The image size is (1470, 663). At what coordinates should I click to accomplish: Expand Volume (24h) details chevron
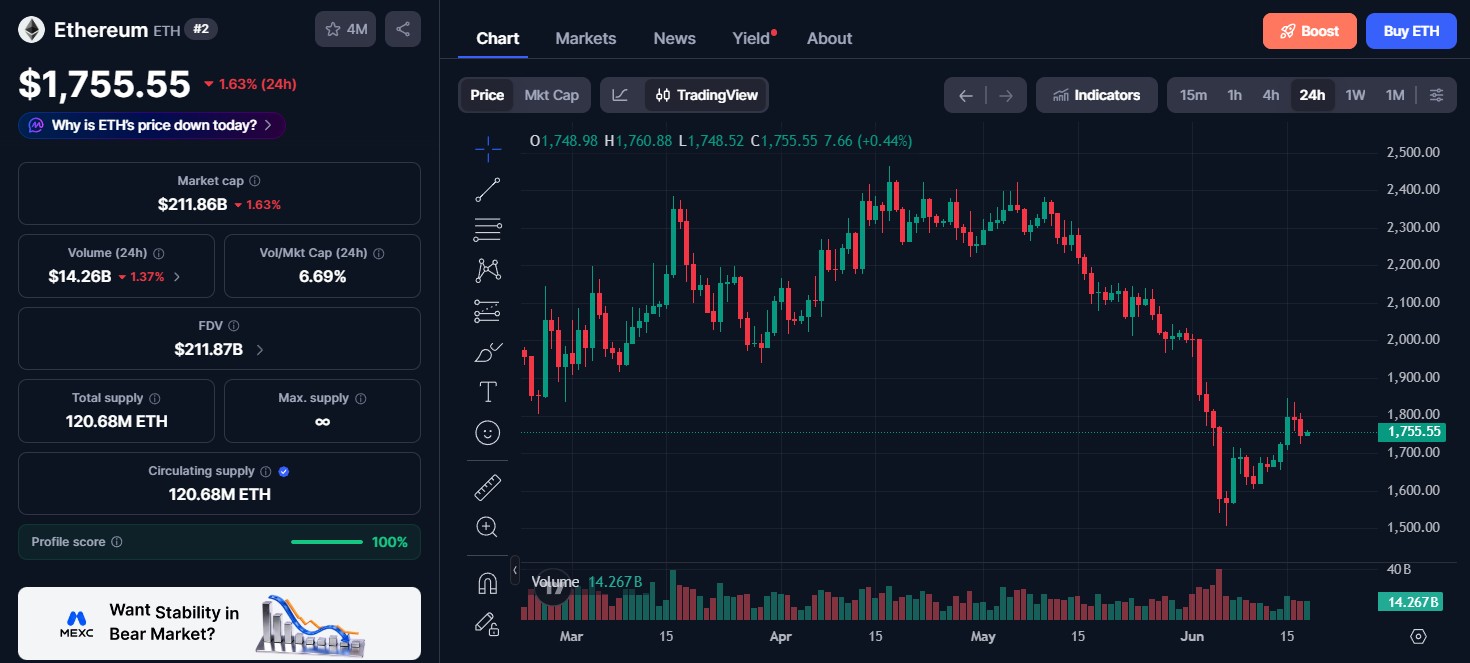177,277
